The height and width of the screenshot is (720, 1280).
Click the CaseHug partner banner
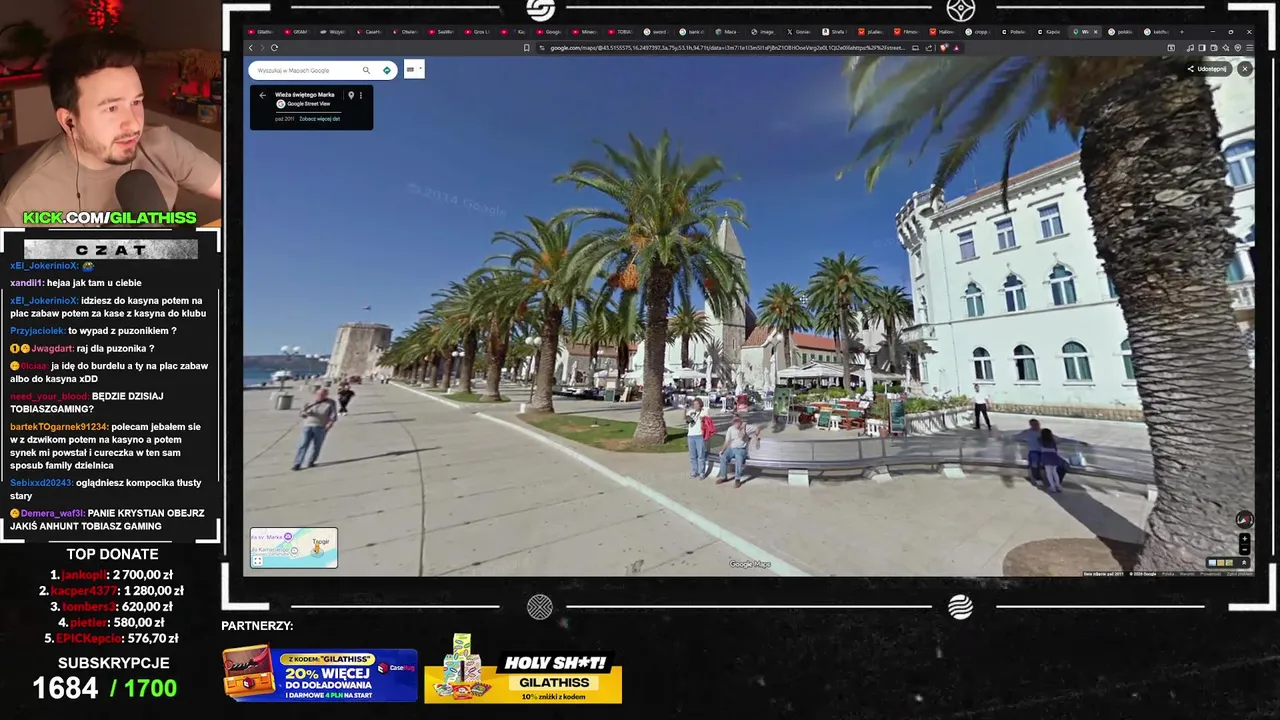click(320, 673)
